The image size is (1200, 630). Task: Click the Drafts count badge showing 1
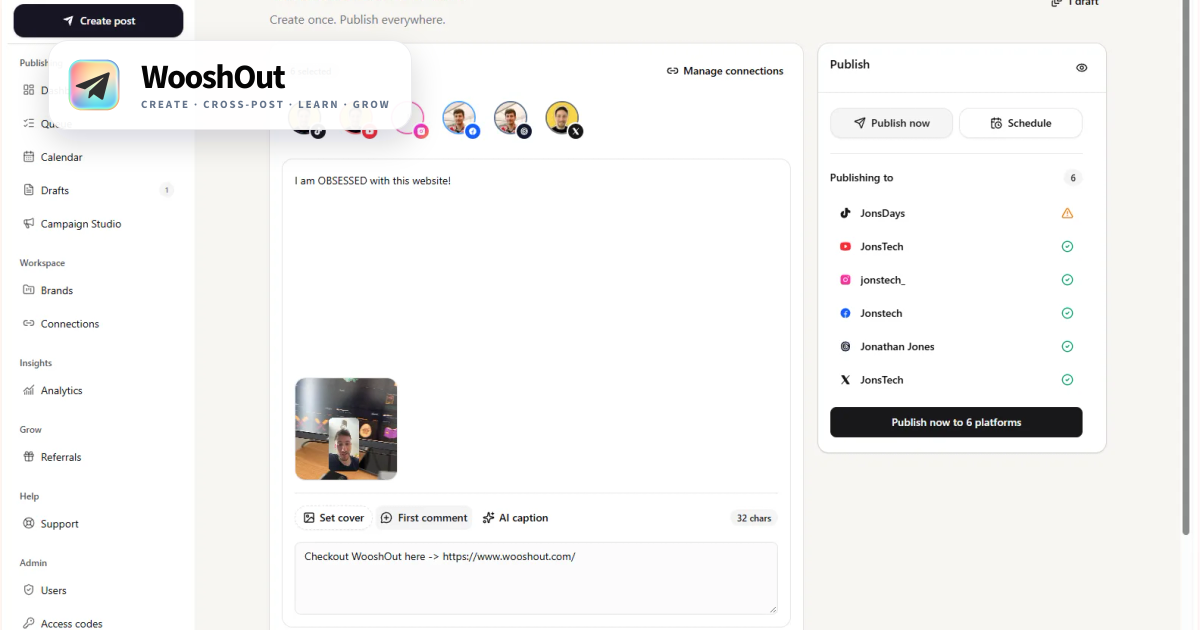tap(166, 190)
